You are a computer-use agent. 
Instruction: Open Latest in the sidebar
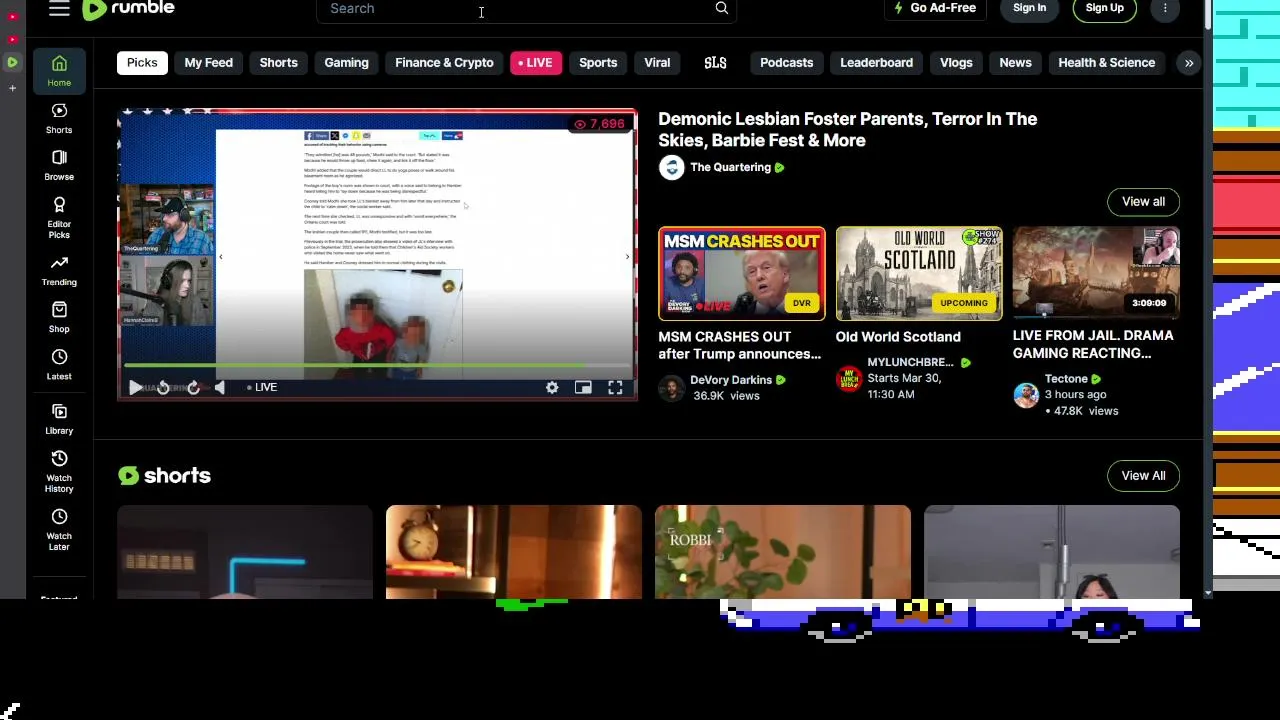pos(59,364)
